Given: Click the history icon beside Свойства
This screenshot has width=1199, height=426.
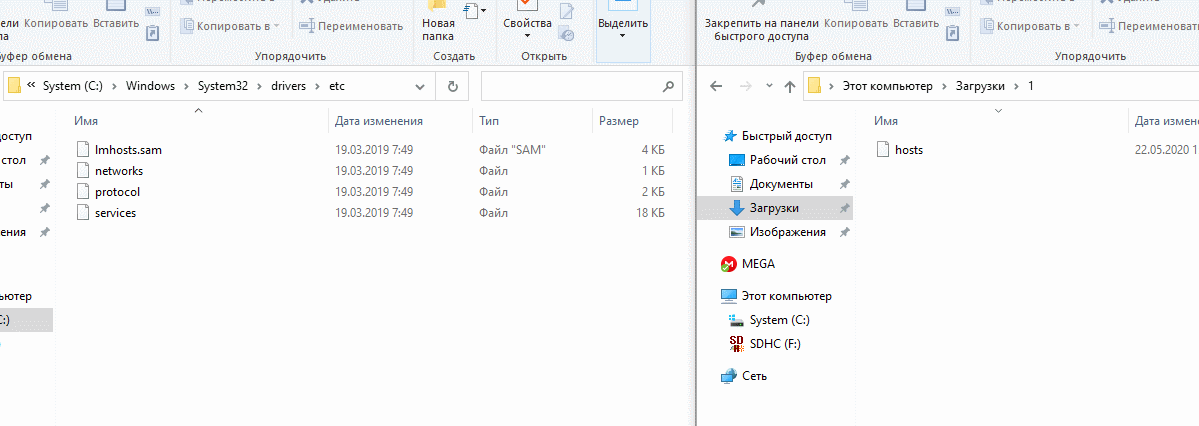Looking at the screenshot, I should coord(567,33).
